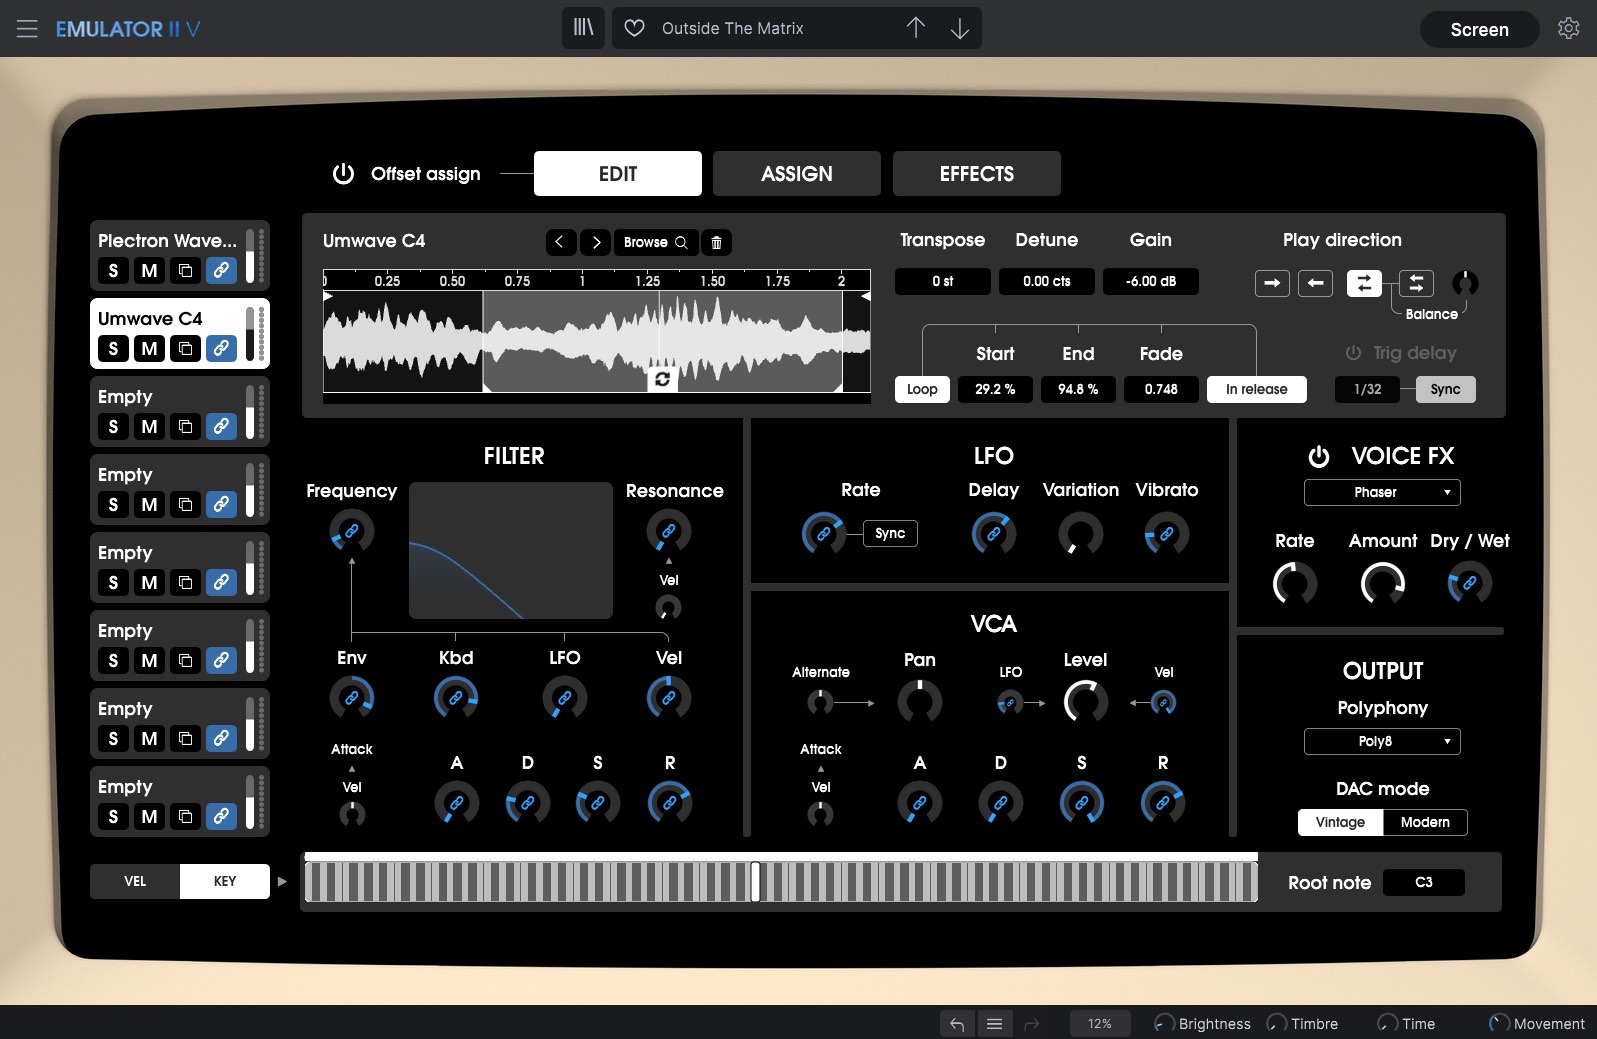Click the play arrow beside KEY button

pyautogui.click(x=282, y=881)
